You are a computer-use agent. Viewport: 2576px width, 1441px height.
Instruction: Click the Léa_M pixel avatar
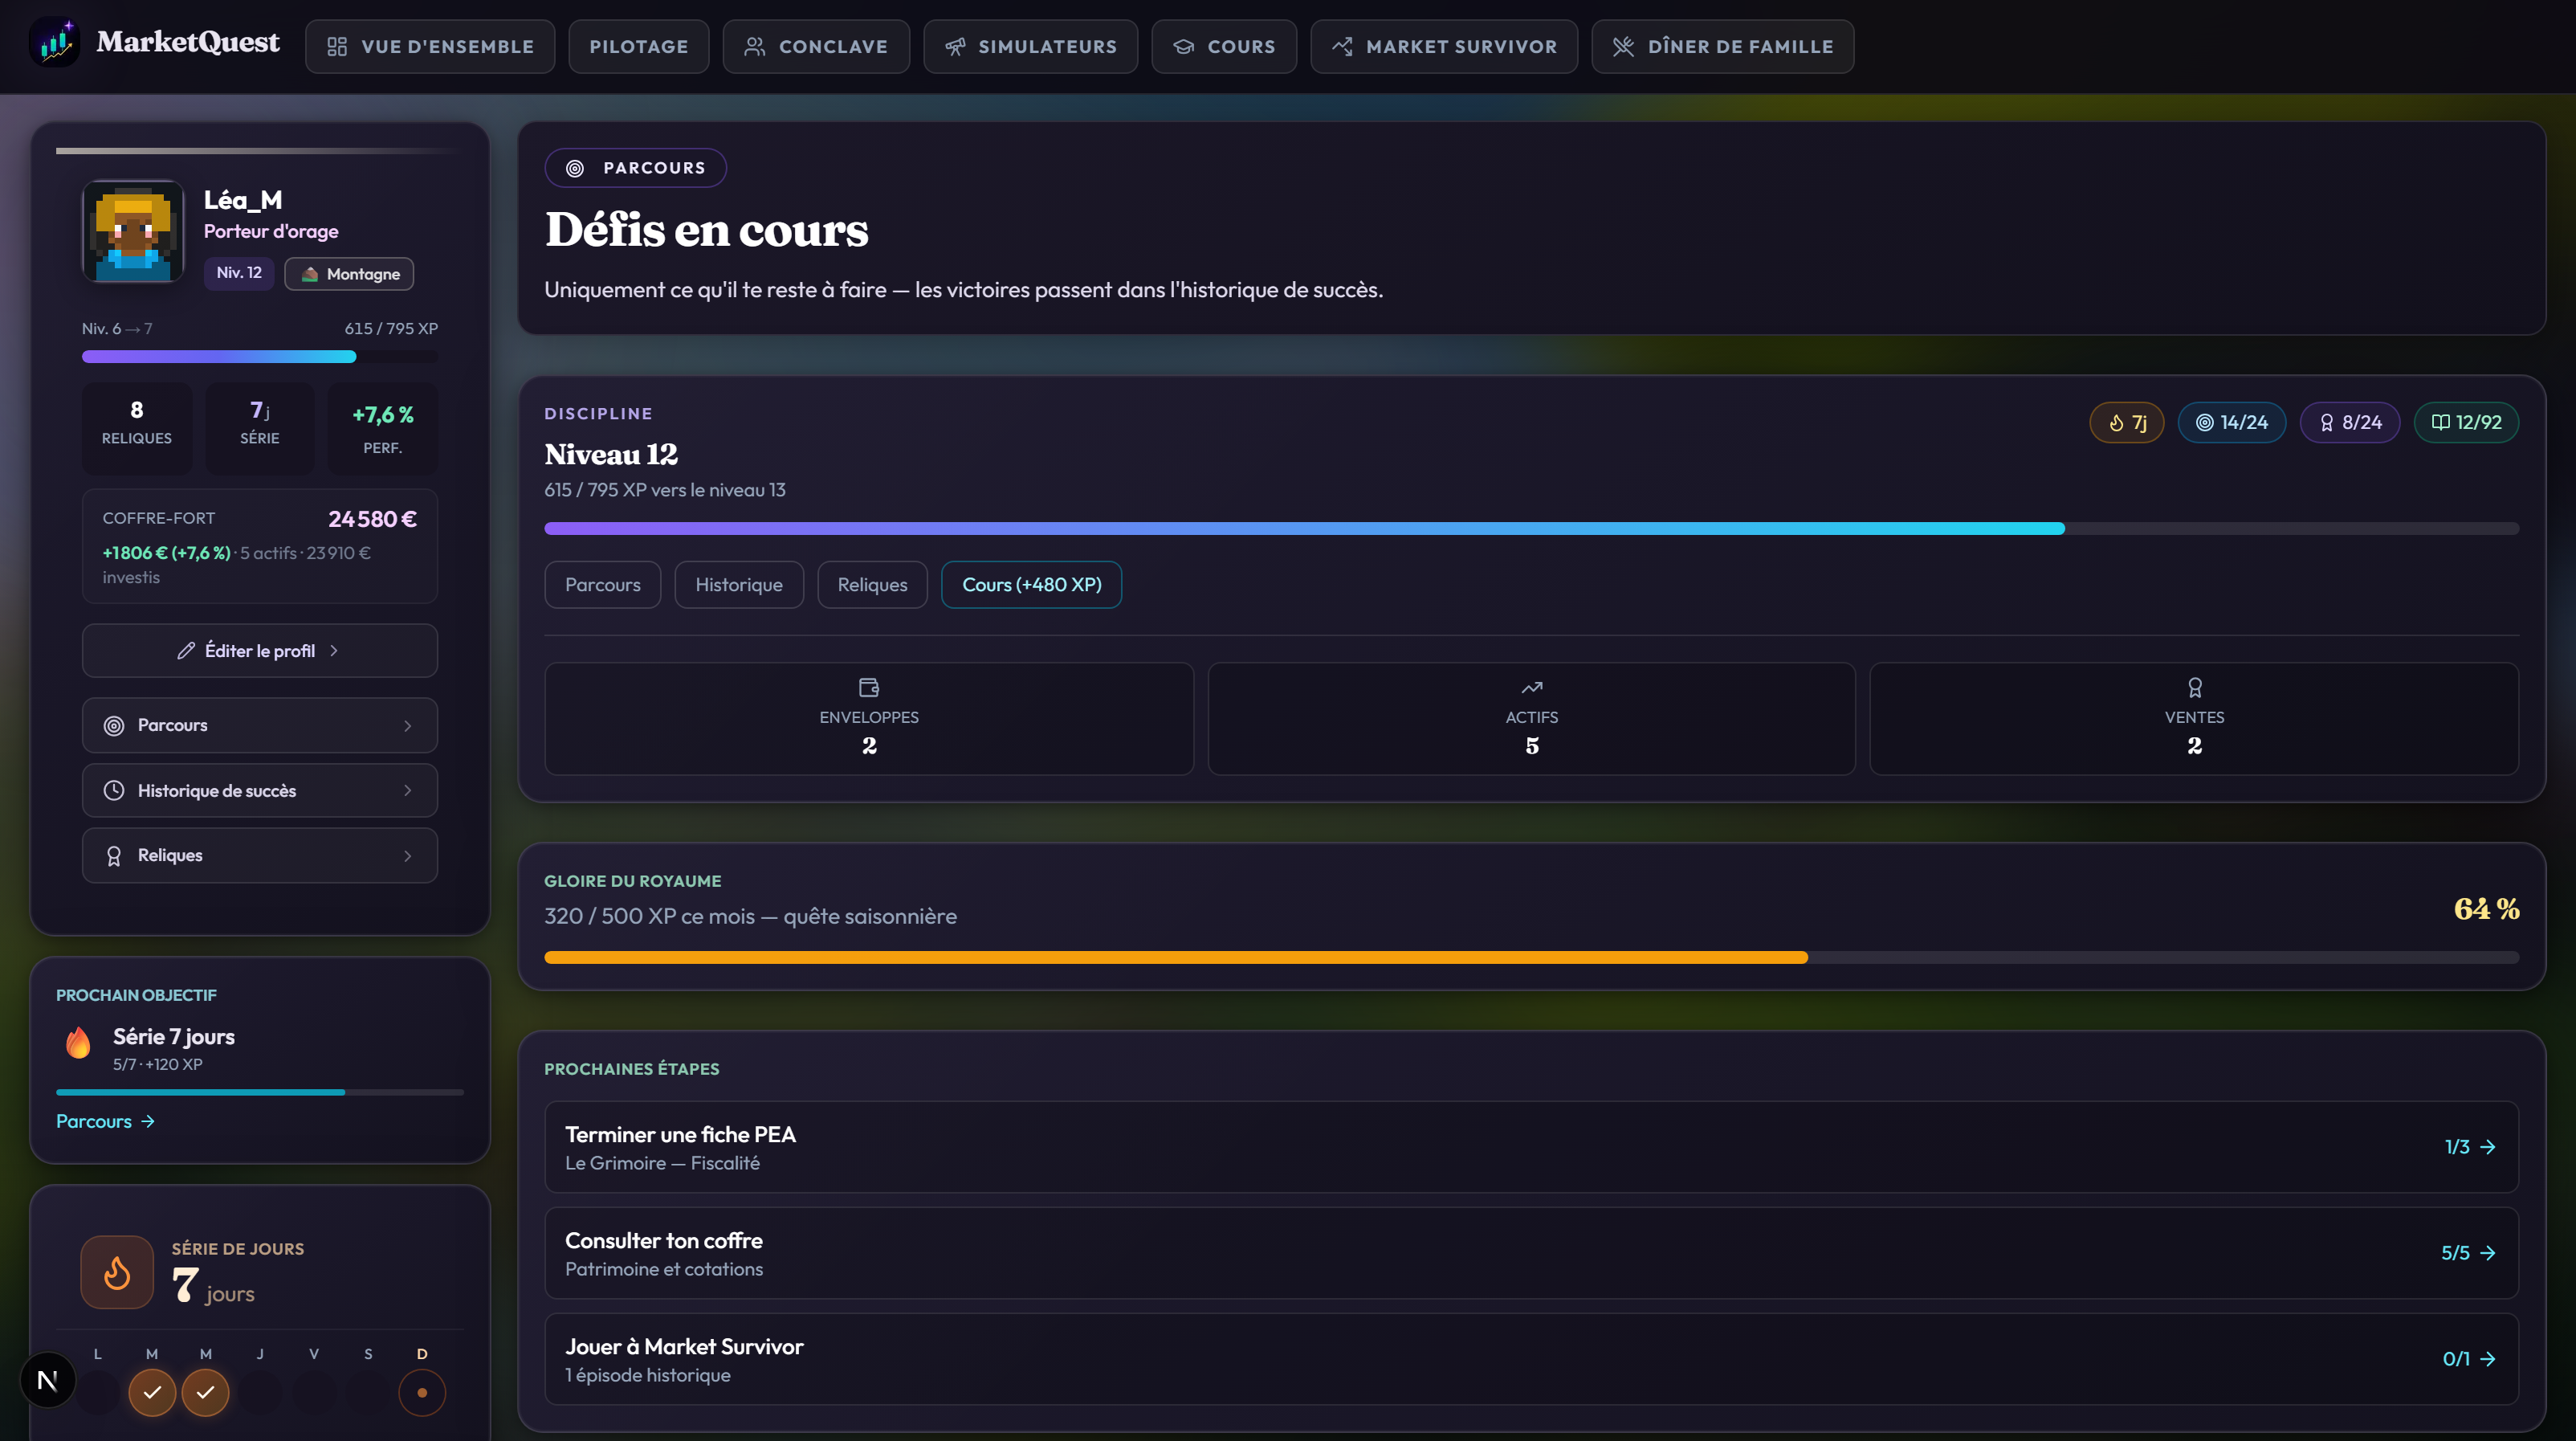(x=133, y=231)
